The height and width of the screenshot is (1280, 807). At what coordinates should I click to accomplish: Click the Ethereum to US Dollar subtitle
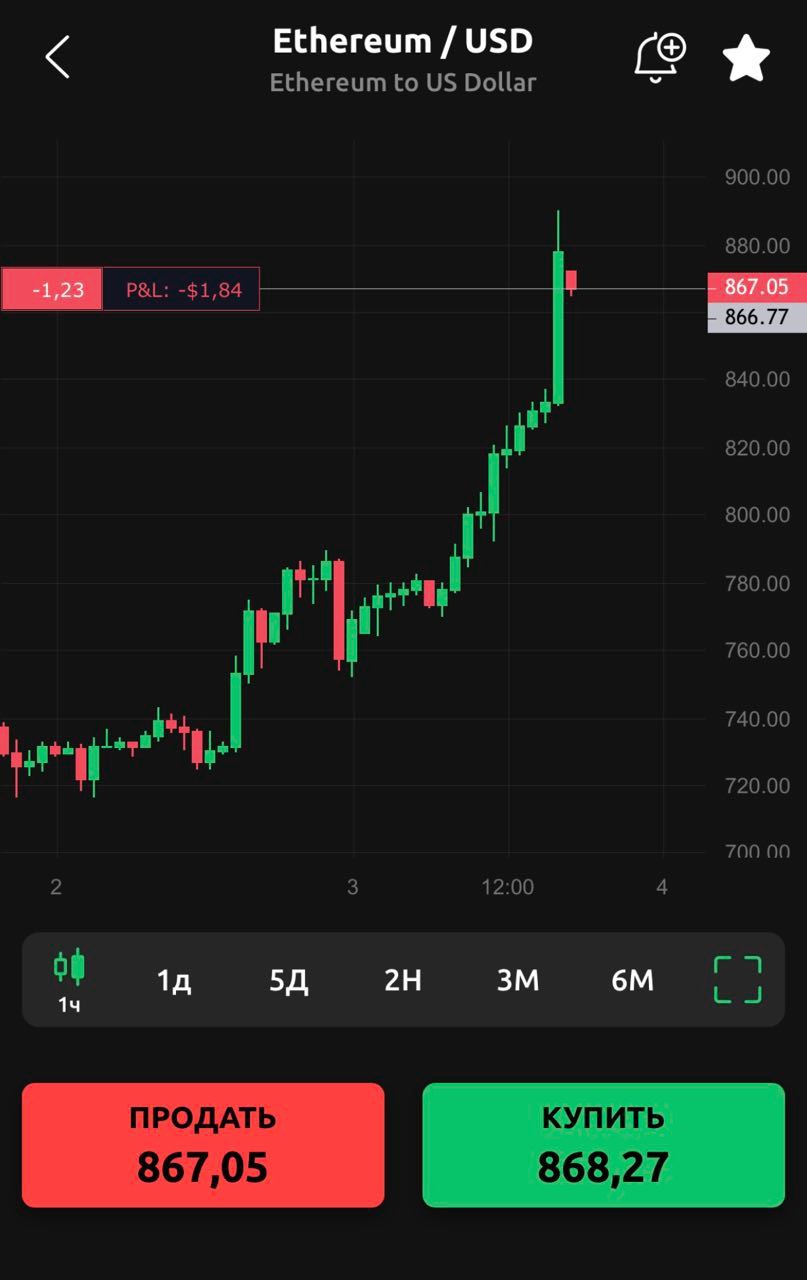point(403,83)
